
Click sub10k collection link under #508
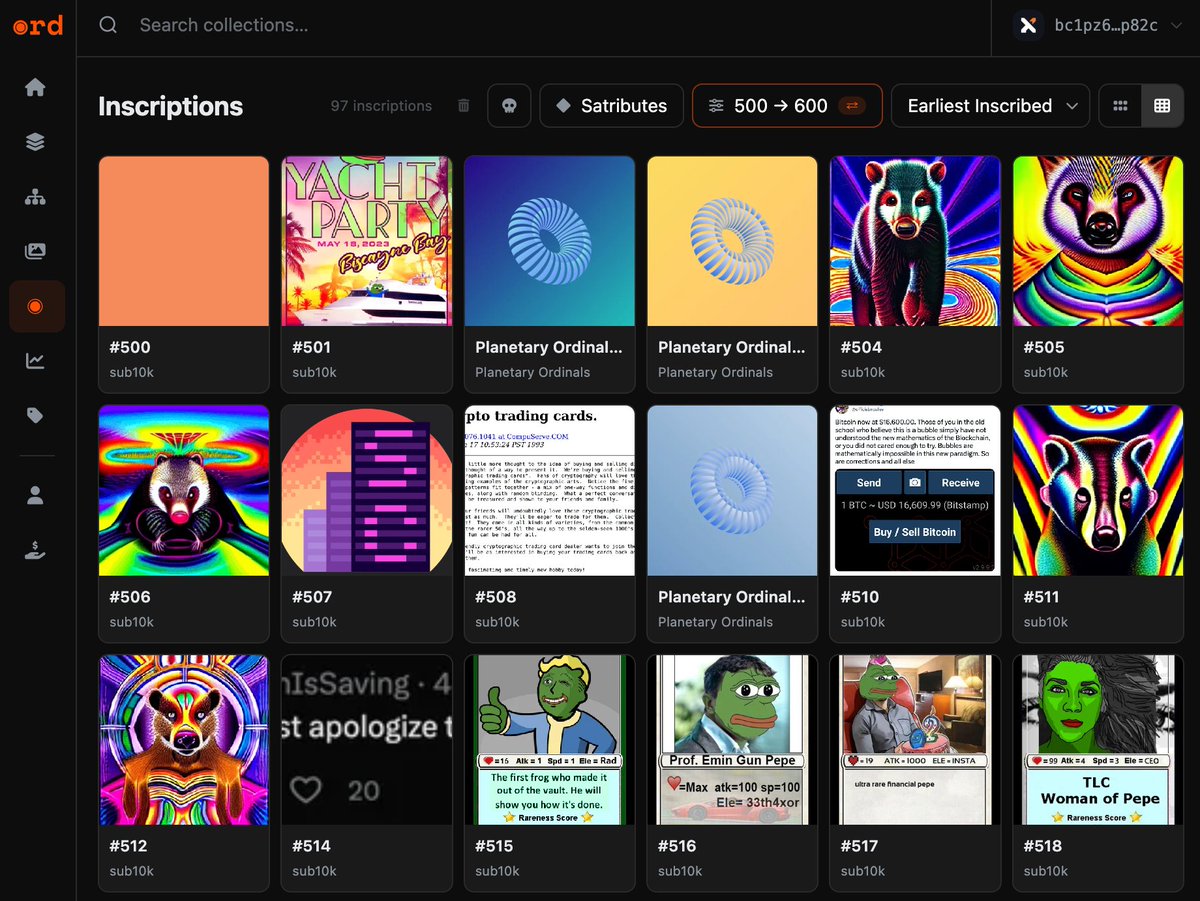pyautogui.click(x=497, y=622)
